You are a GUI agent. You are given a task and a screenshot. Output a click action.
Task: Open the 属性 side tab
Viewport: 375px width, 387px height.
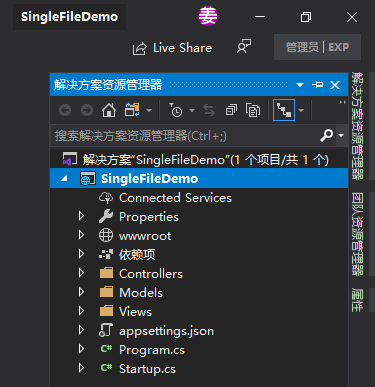tap(357, 300)
